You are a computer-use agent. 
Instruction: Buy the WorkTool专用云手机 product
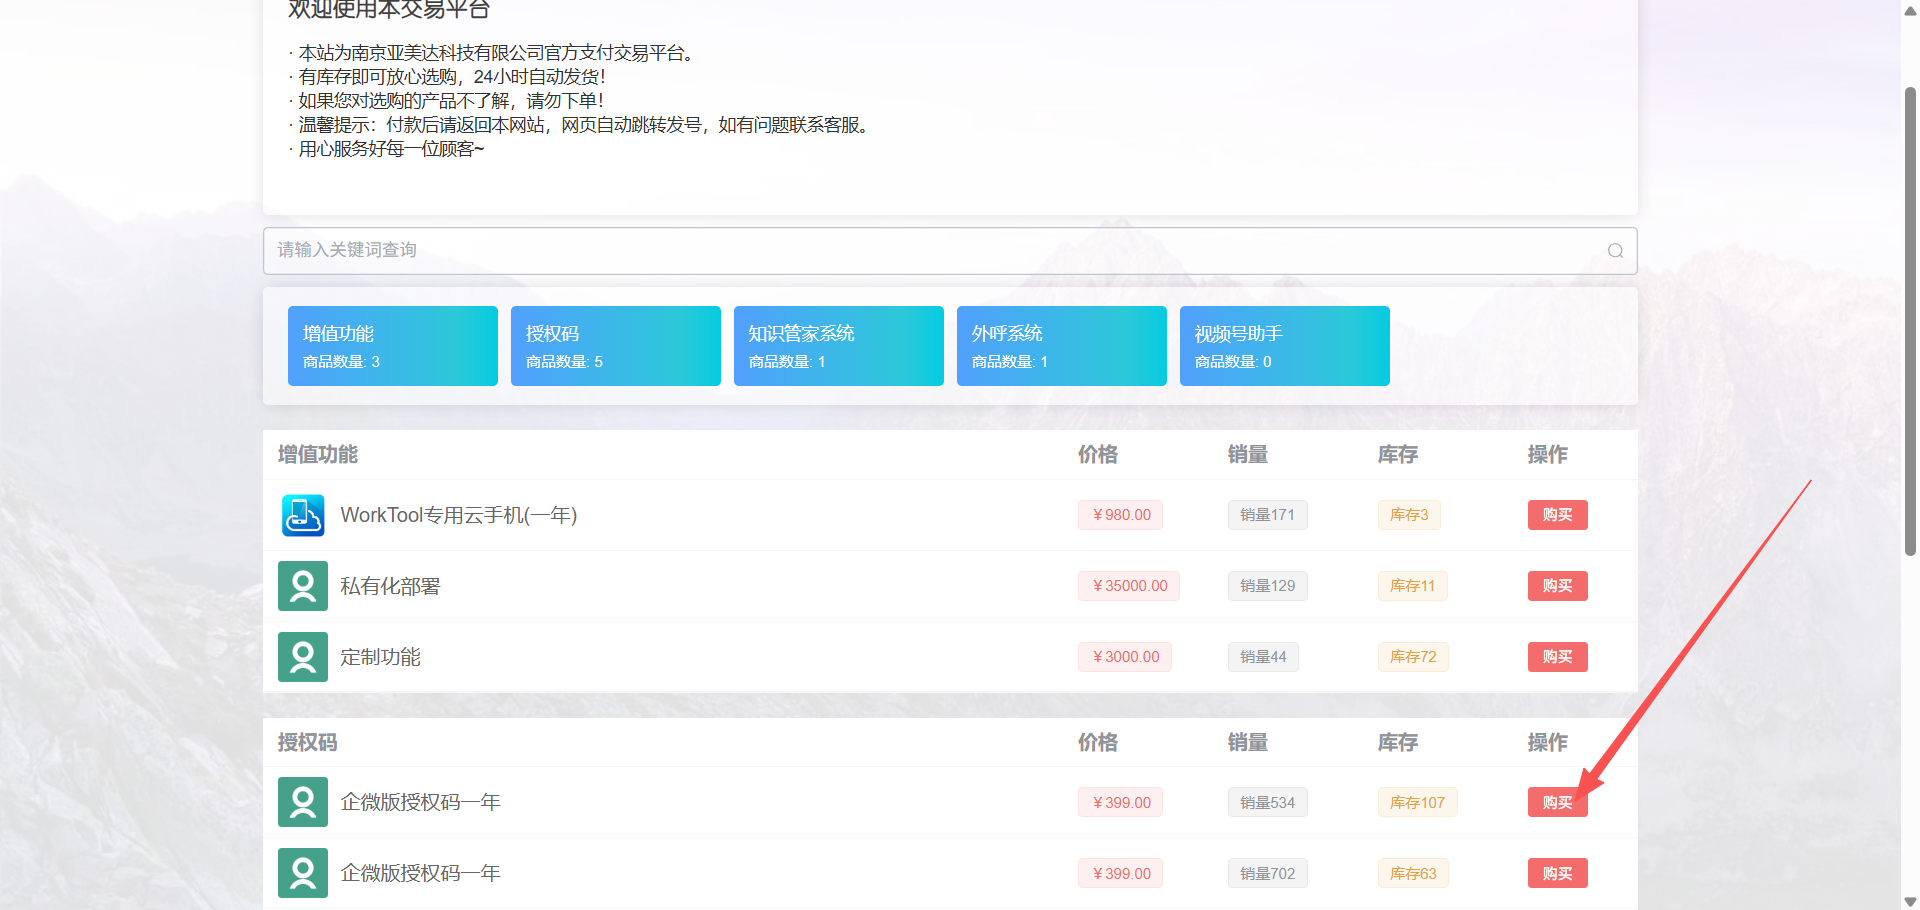click(1557, 515)
